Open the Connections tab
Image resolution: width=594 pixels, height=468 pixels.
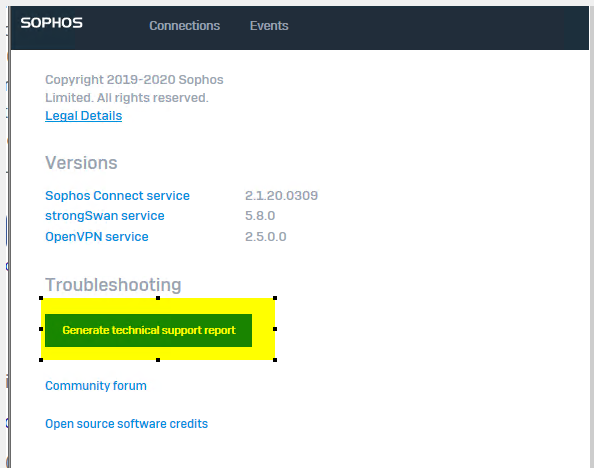click(184, 25)
